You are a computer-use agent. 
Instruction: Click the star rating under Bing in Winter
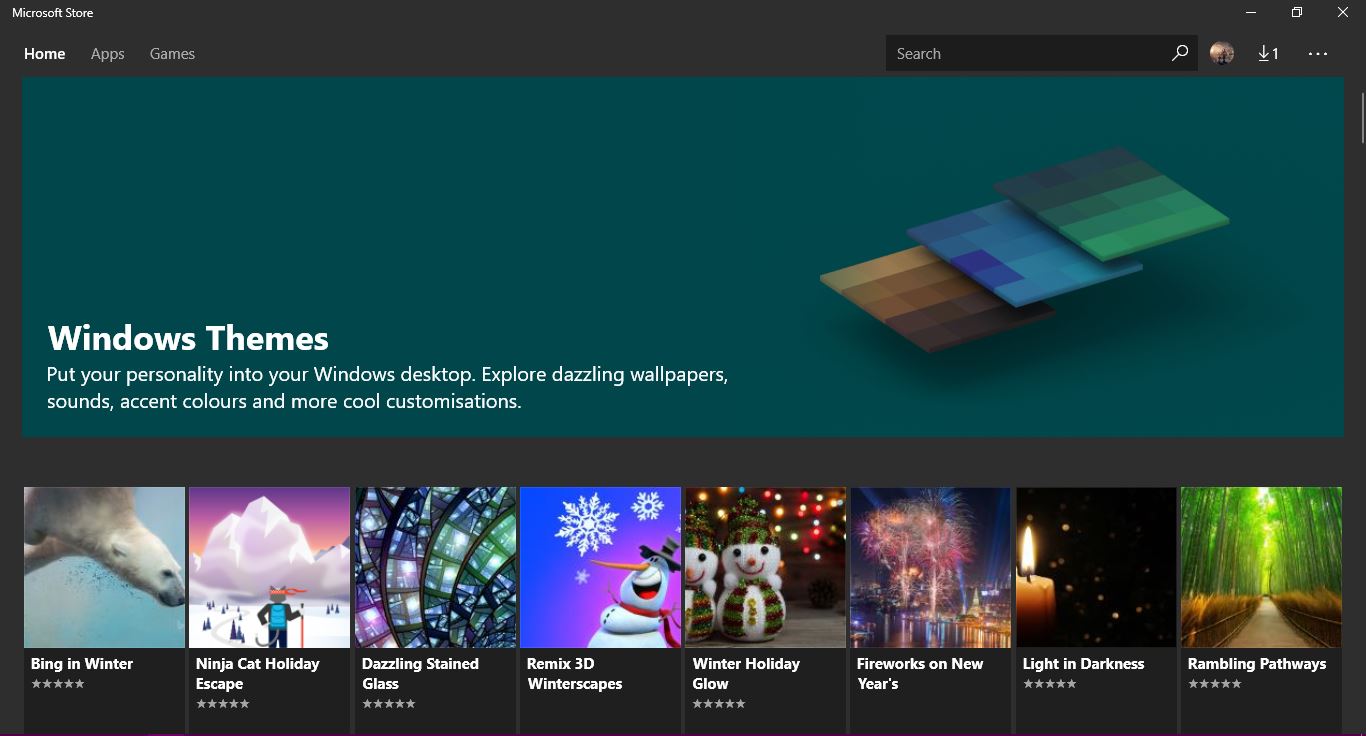point(58,684)
